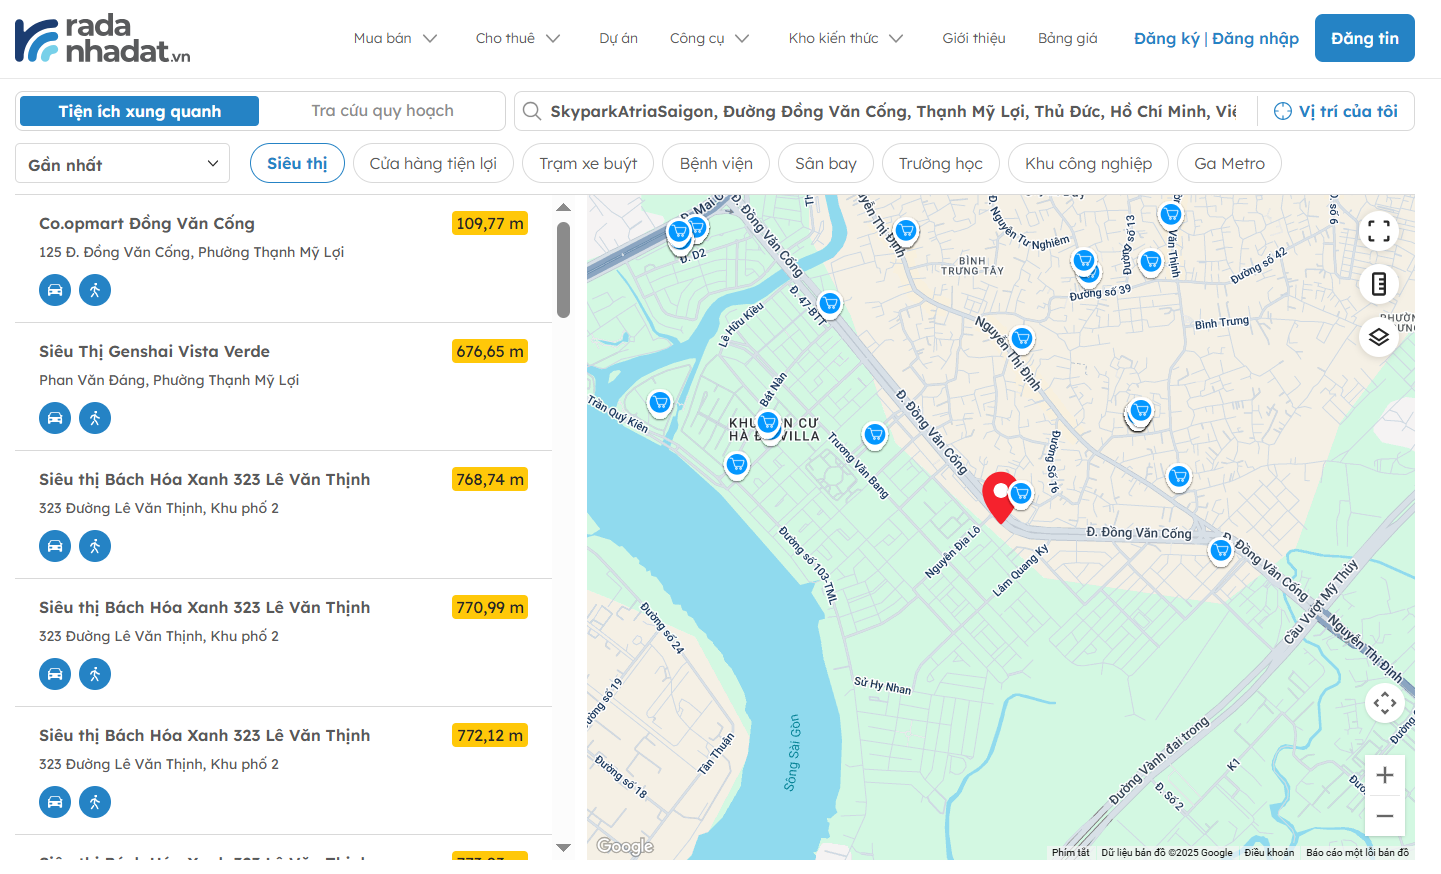
Task: Click the 772,12 m distance badge
Action: coord(490,735)
